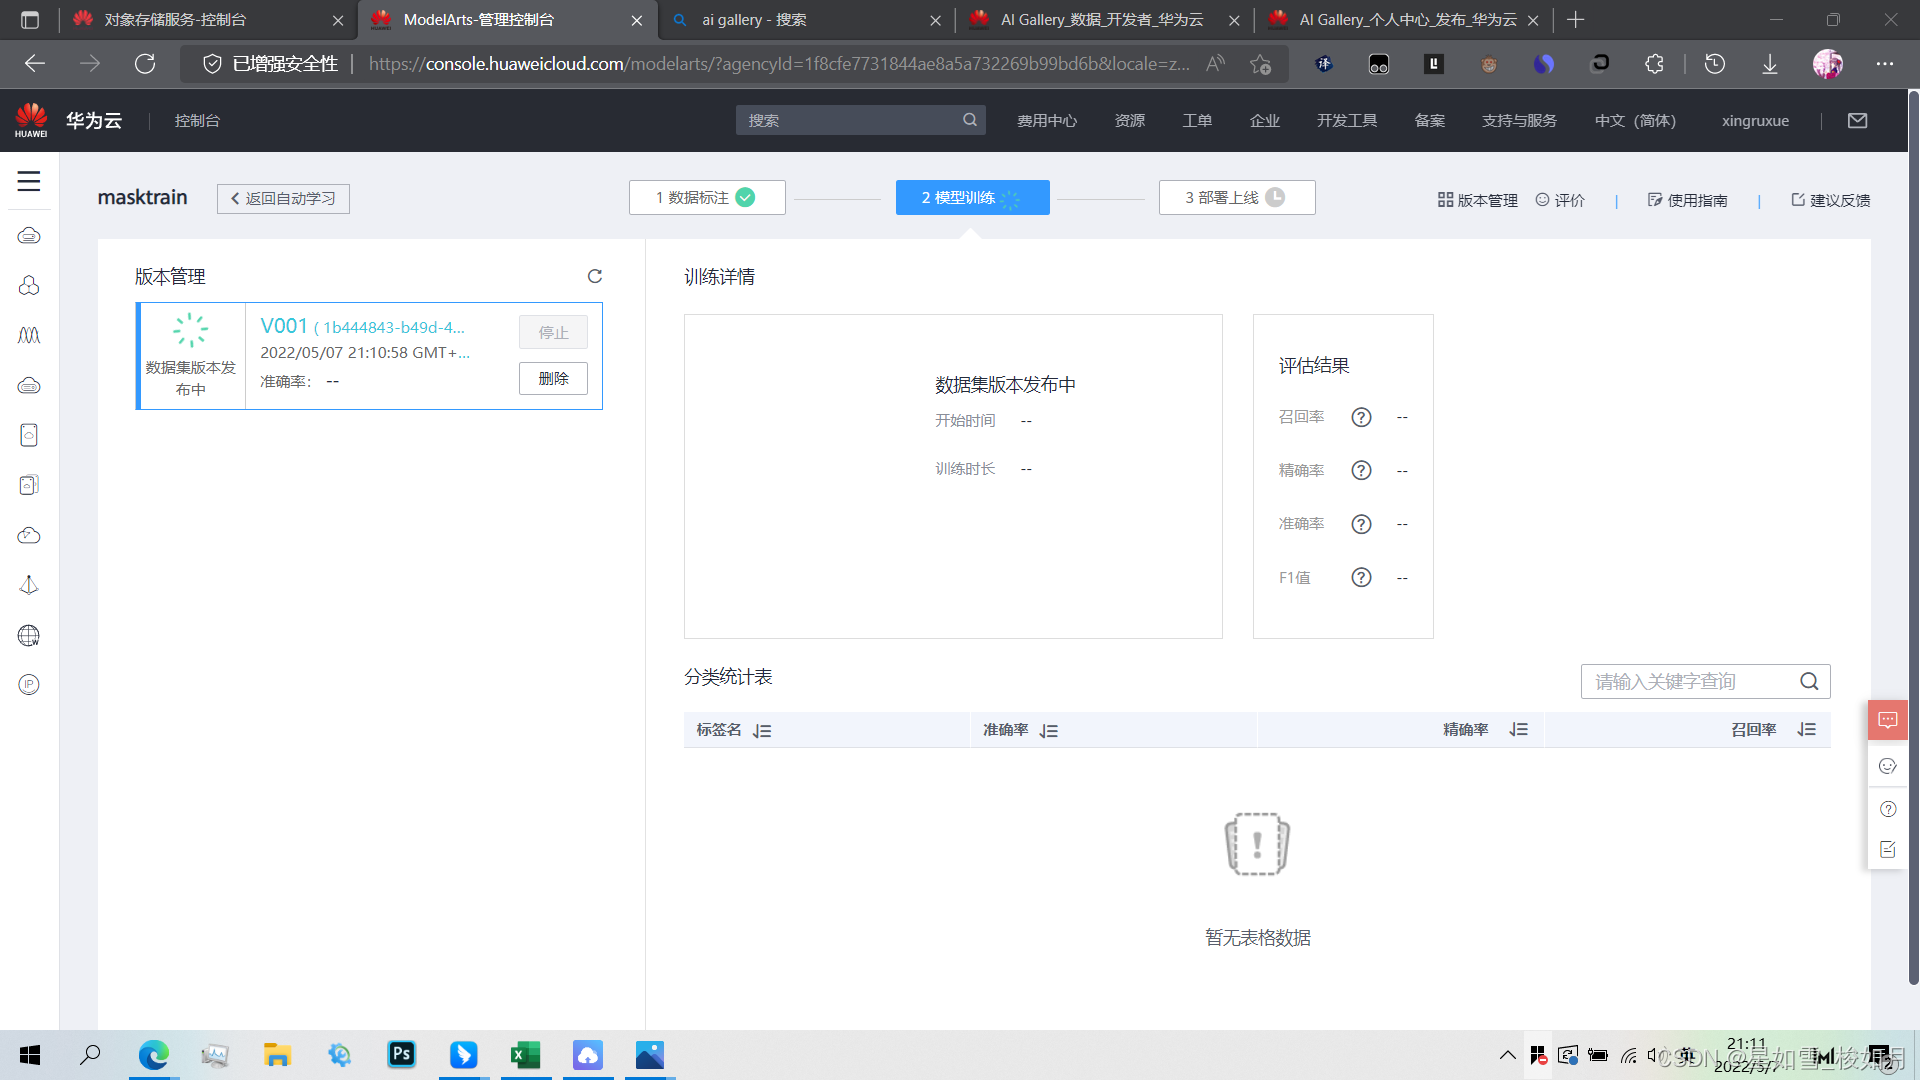Open browser downloads icon

[1769, 64]
